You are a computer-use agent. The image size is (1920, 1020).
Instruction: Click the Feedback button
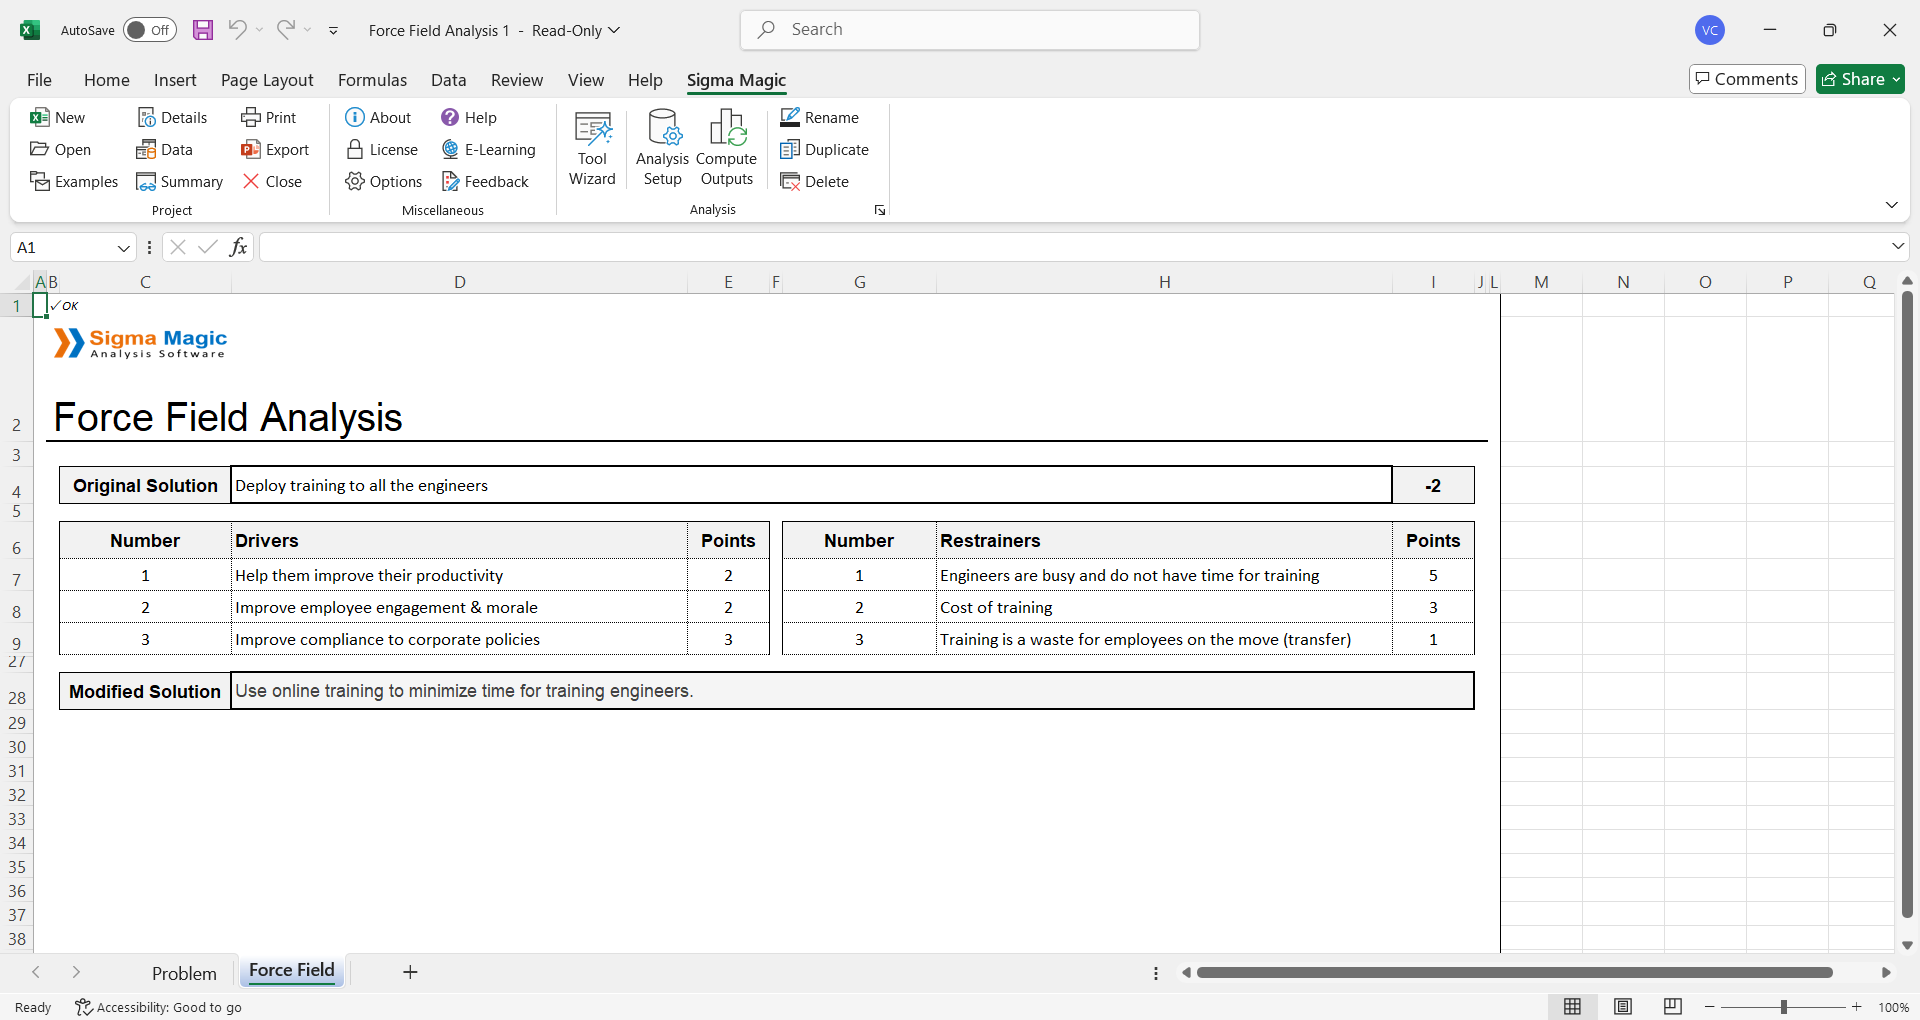486,182
